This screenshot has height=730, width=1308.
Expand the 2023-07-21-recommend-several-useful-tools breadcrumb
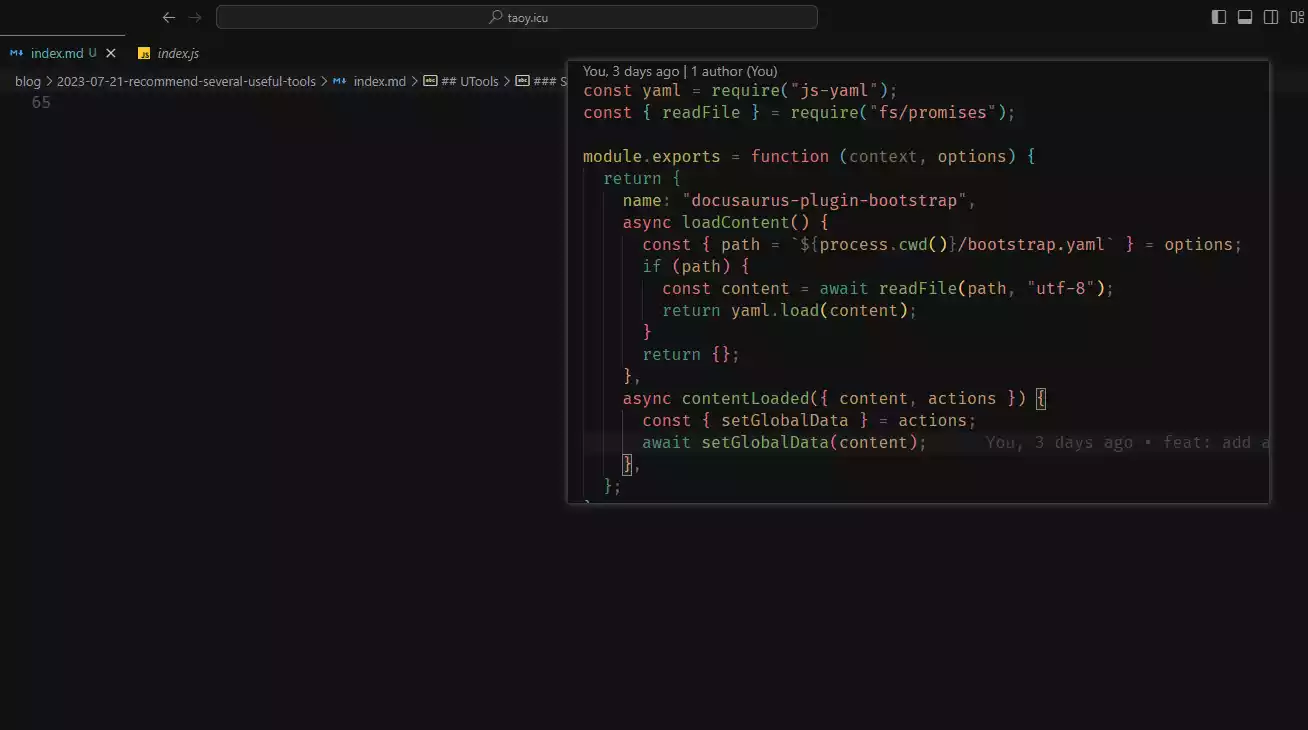186,82
